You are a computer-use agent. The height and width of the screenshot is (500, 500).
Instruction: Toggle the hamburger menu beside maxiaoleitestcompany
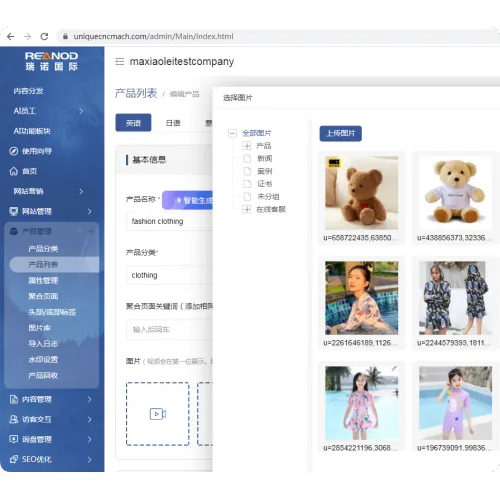(x=120, y=61)
